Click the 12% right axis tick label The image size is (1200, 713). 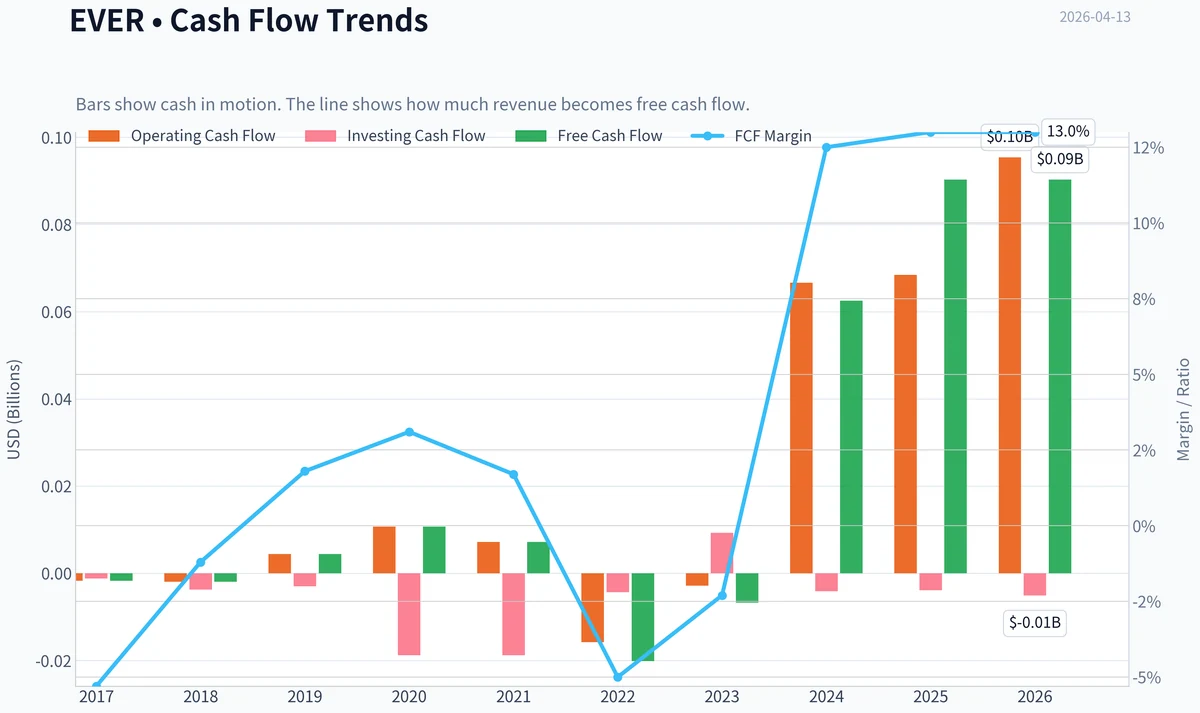[1150, 148]
